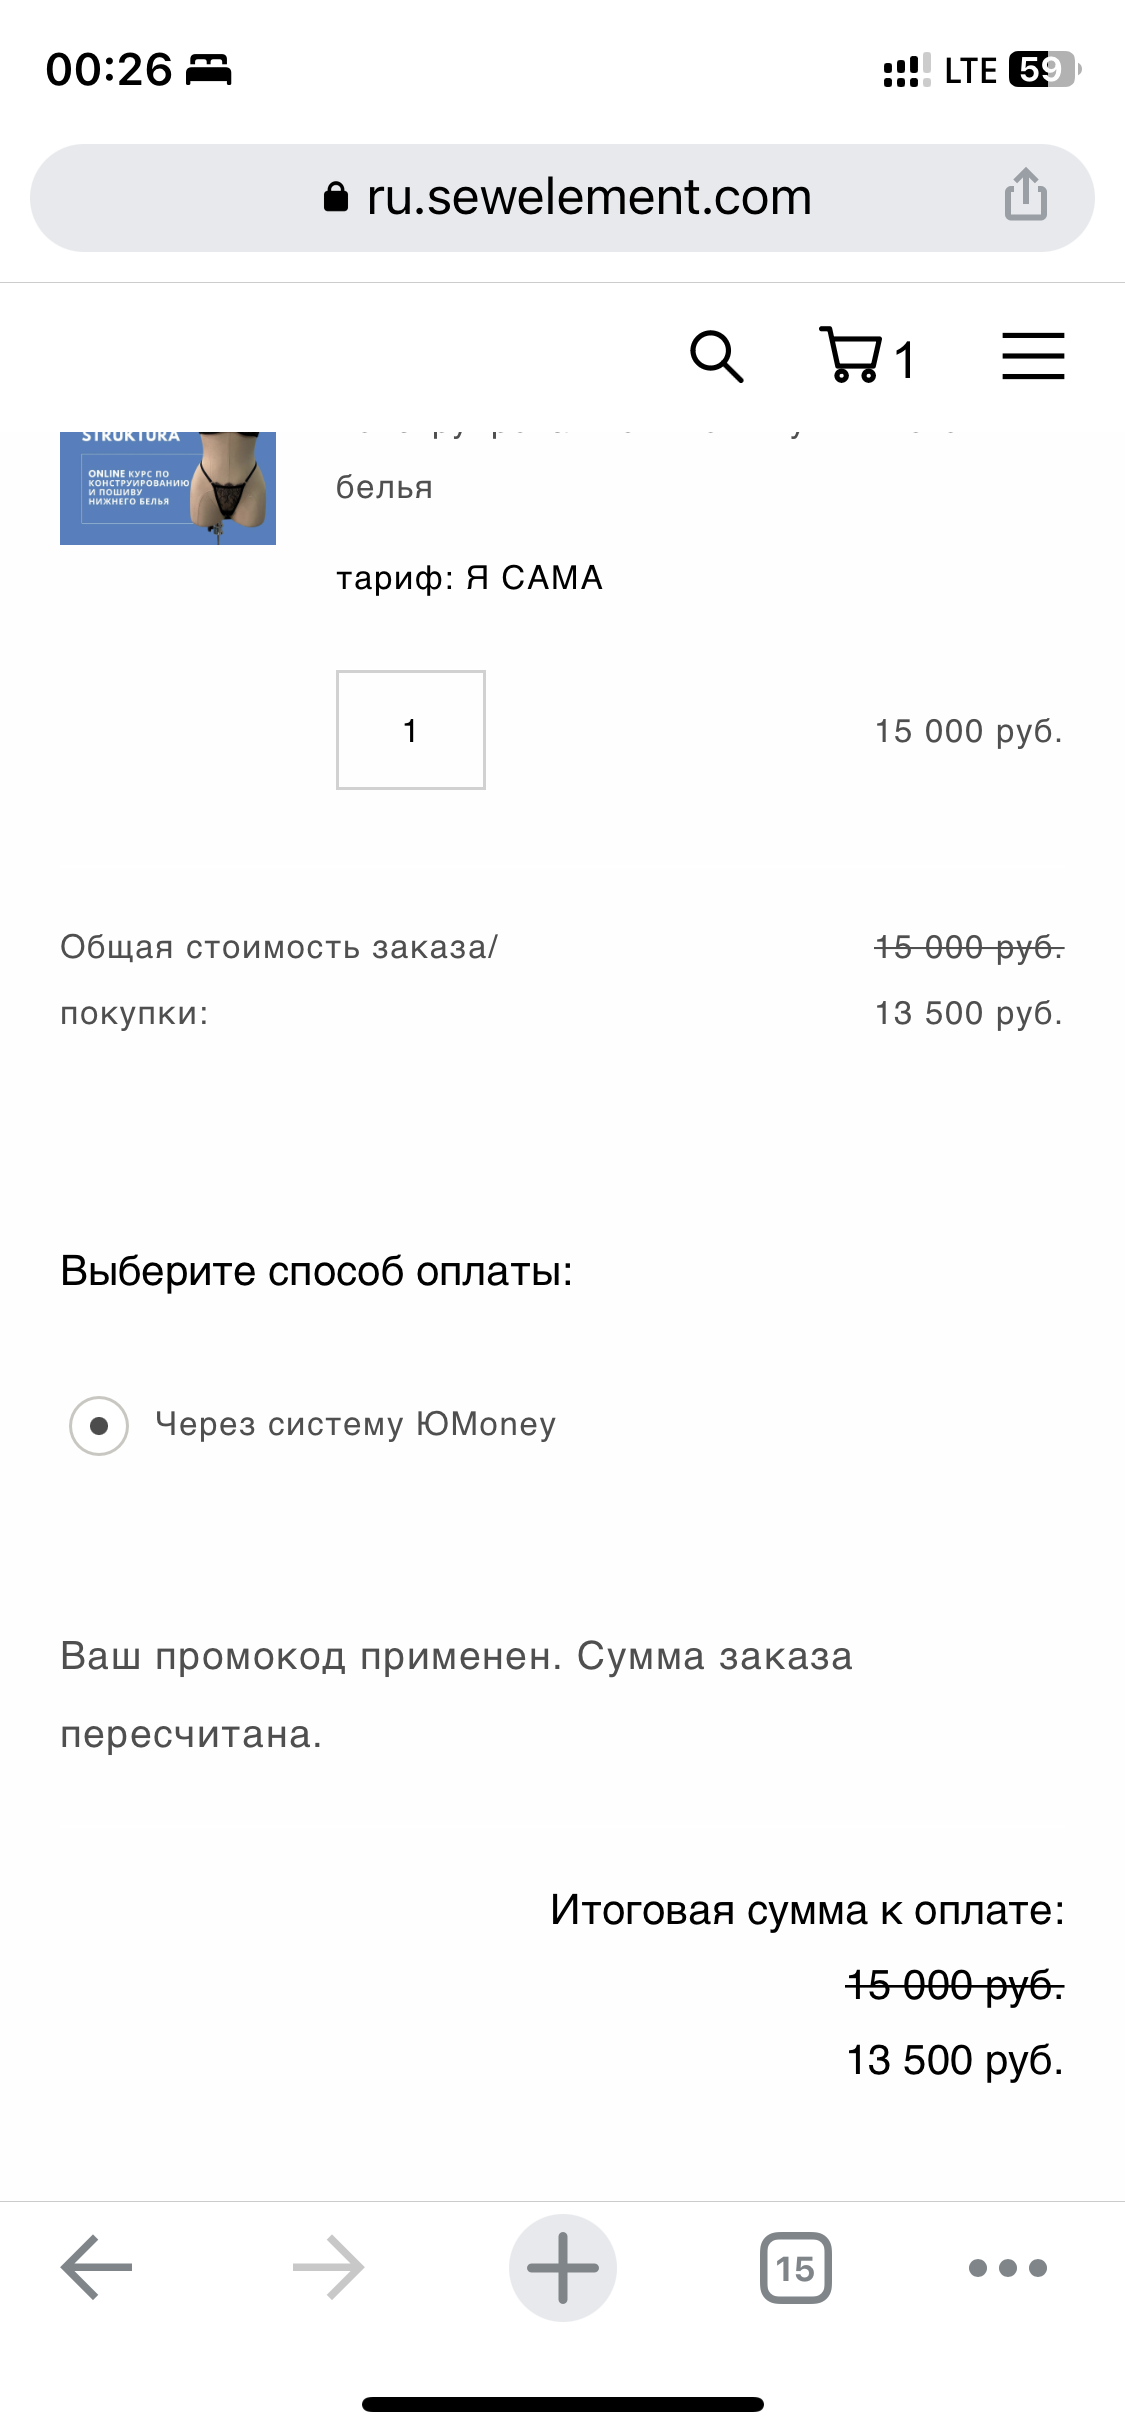
Task: Tap the cart item count number
Action: pos(904,360)
